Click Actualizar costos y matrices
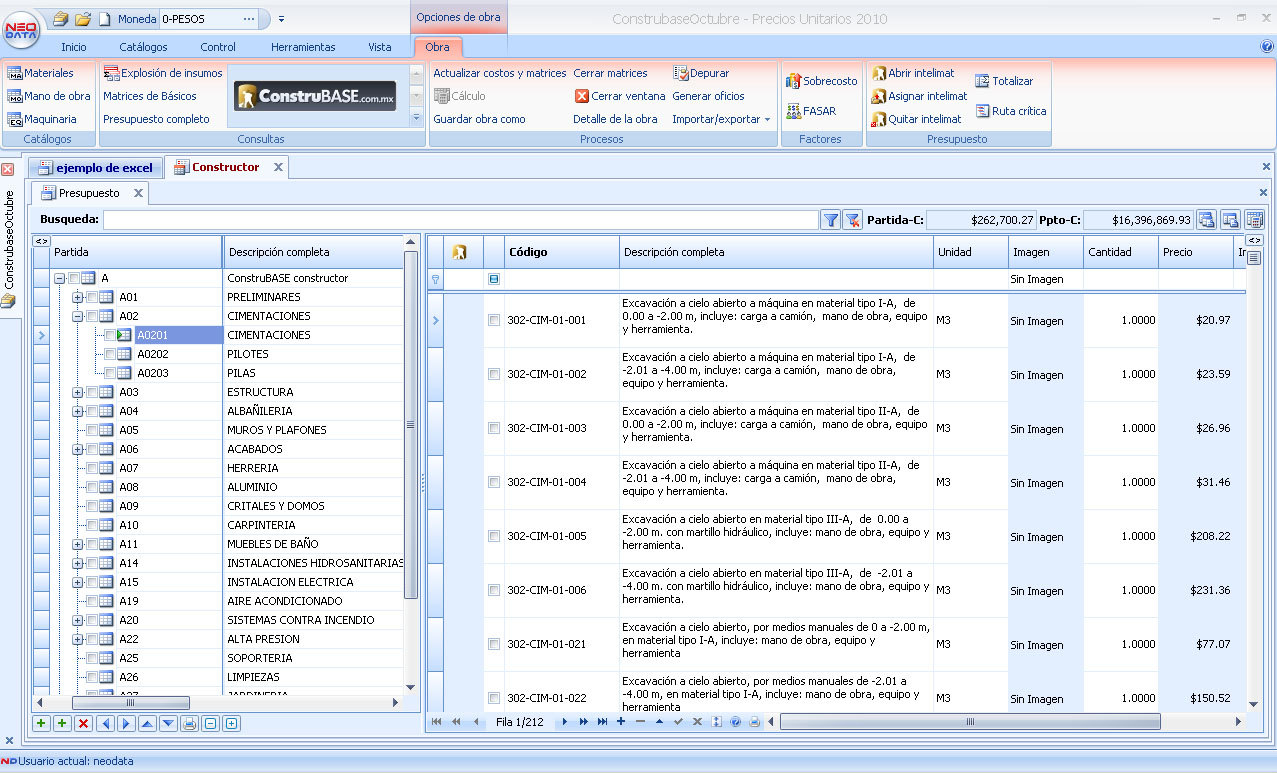Screen dimensions: 1277x773 499,72
